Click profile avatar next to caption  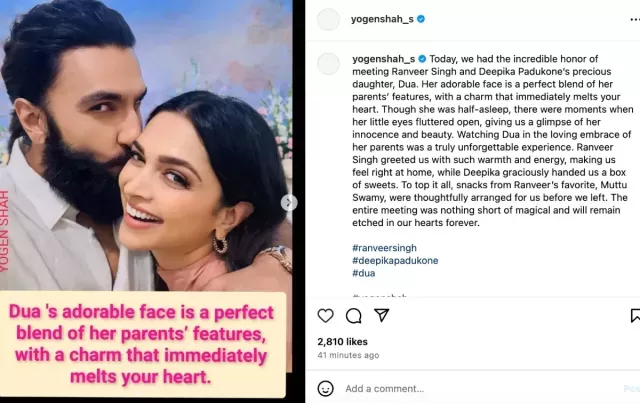tap(328, 64)
